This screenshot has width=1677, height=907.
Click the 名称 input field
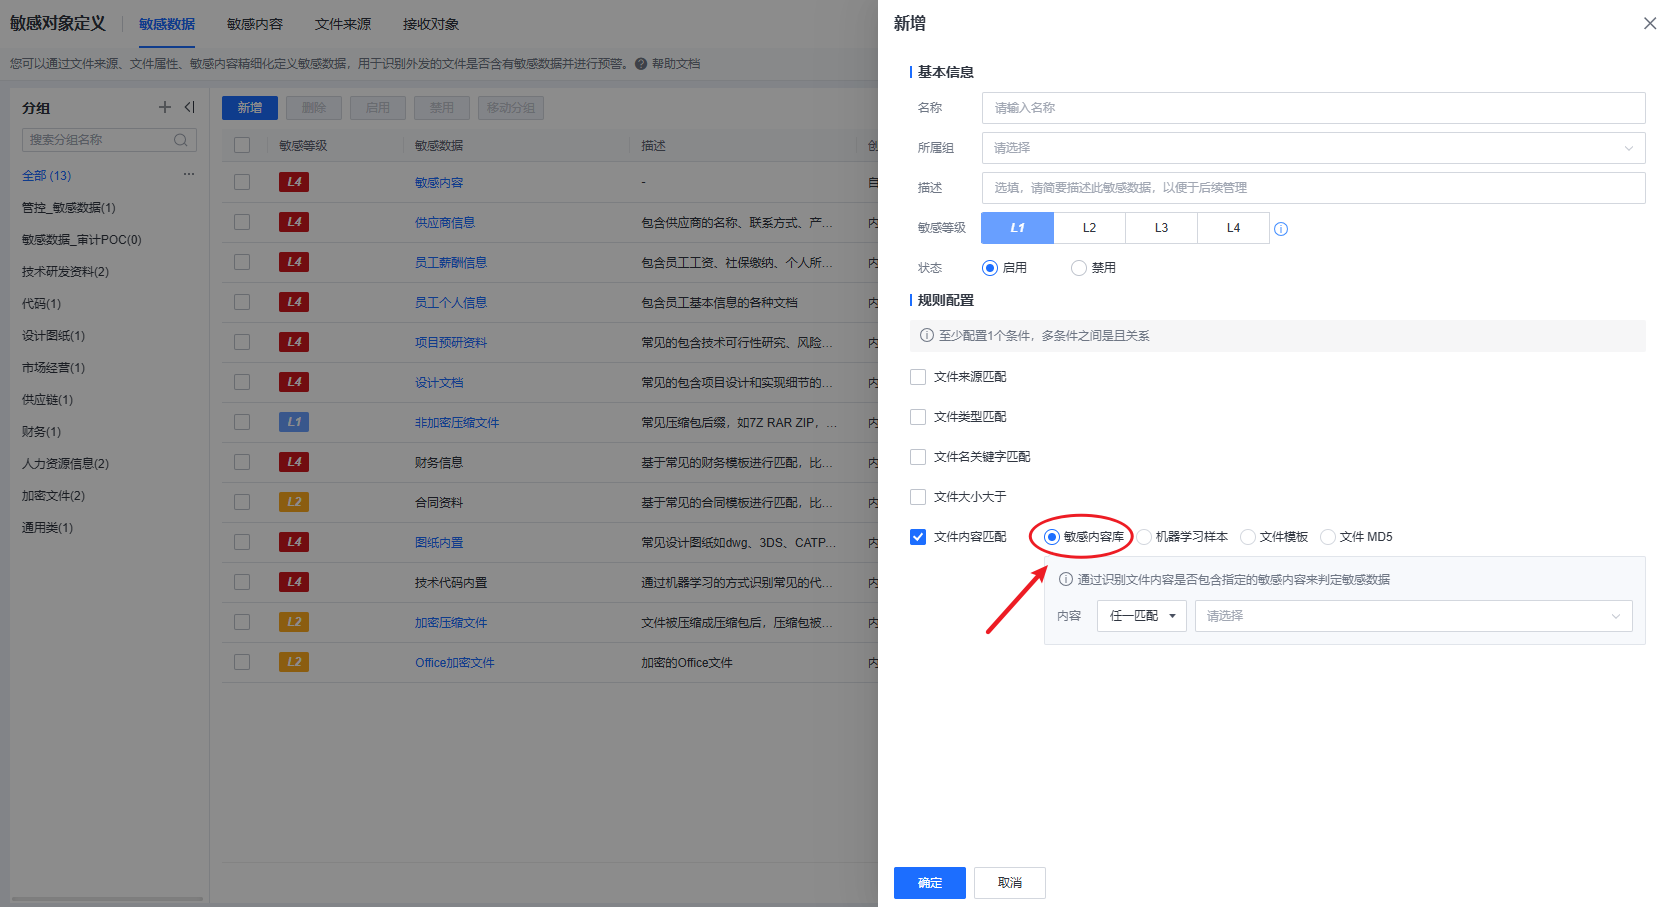tap(1312, 108)
